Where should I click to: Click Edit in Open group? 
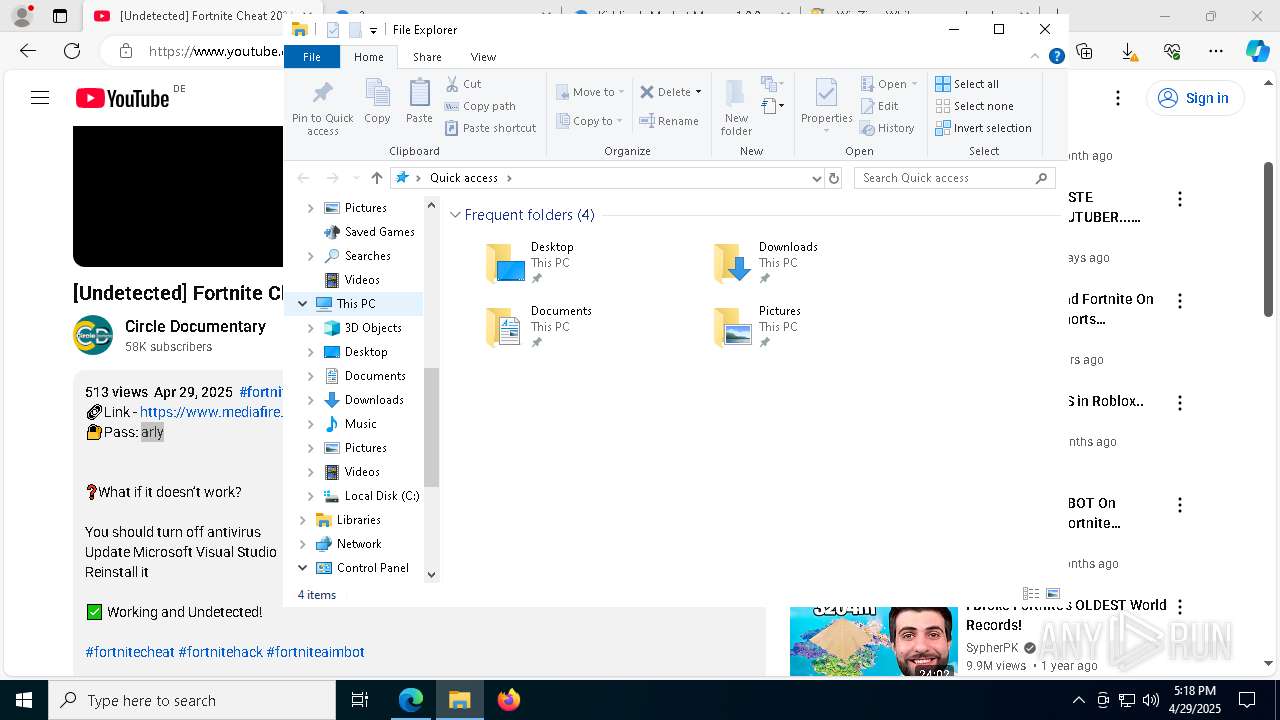click(879, 106)
